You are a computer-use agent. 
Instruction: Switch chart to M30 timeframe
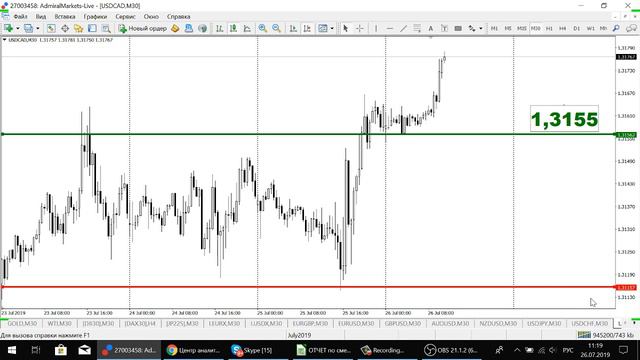click(x=536, y=28)
